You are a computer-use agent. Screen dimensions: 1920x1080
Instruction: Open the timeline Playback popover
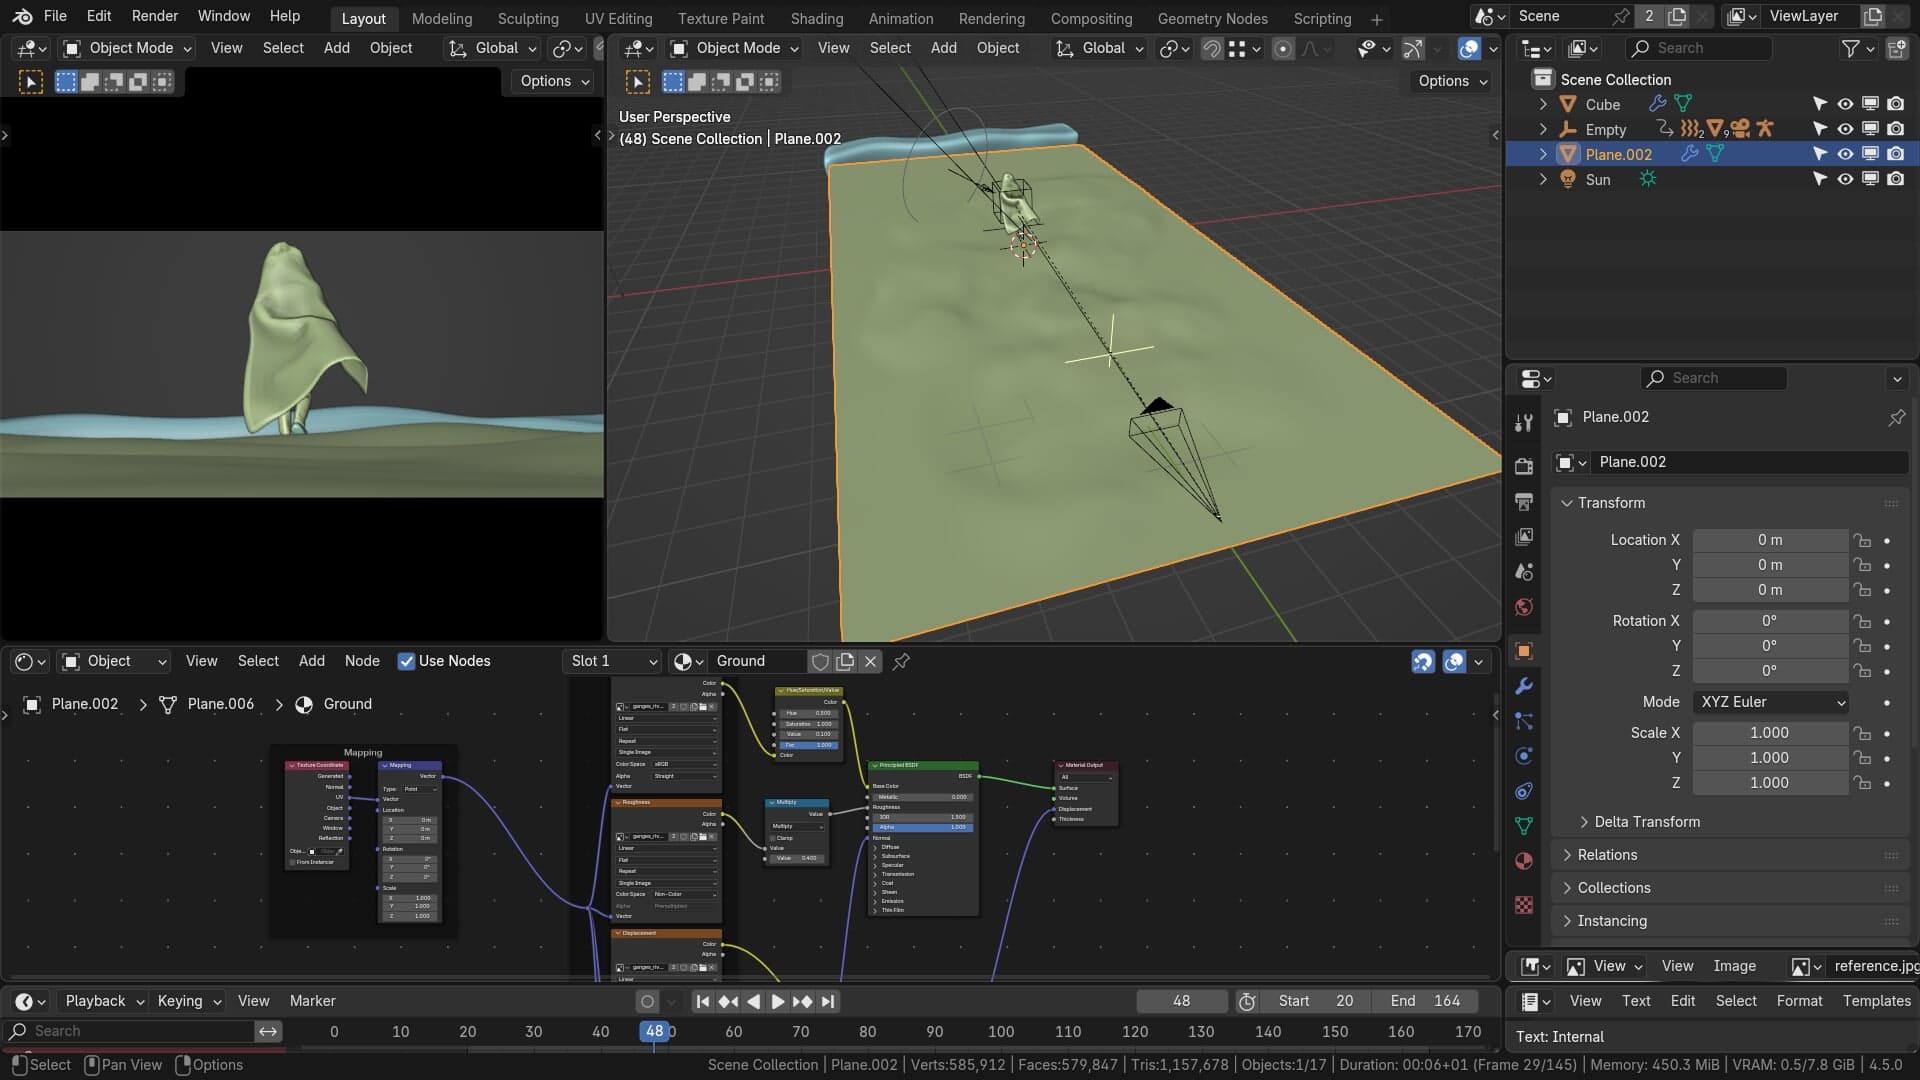(x=104, y=1001)
